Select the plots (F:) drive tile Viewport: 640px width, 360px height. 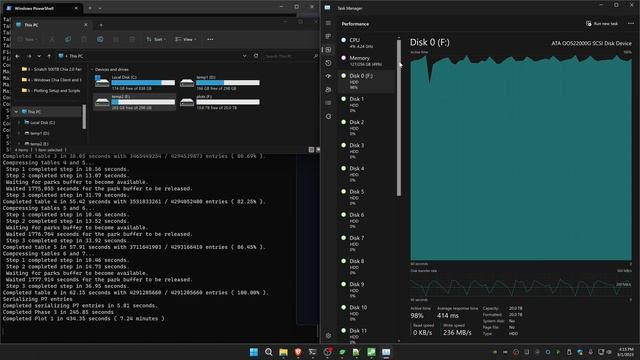pyautogui.click(x=220, y=102)
